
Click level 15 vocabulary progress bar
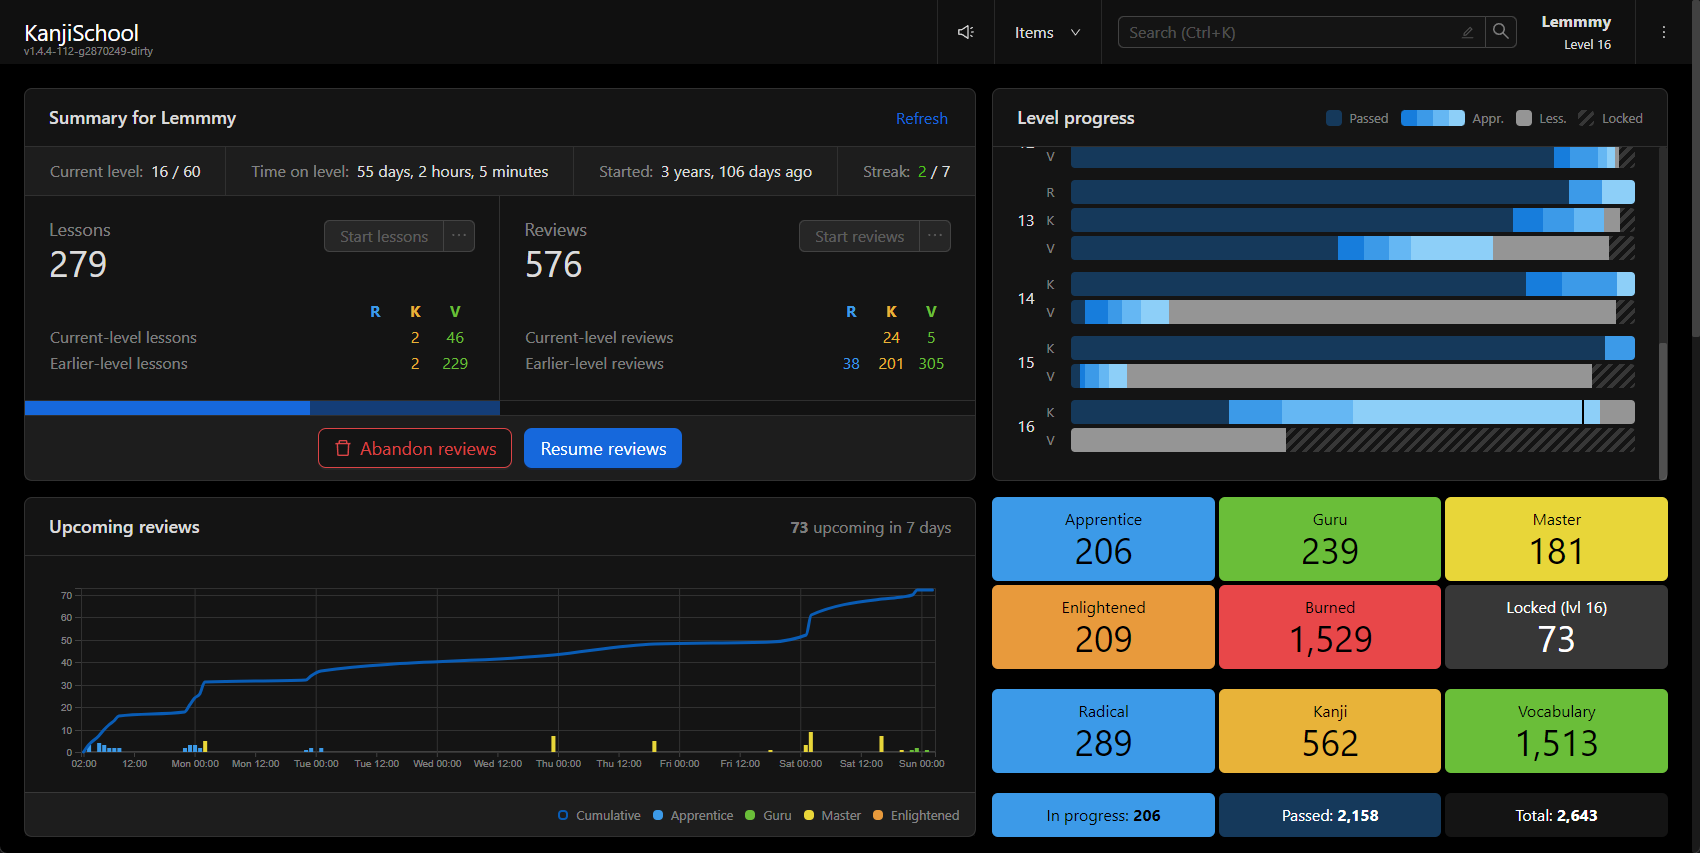[x=1353, y=376]
